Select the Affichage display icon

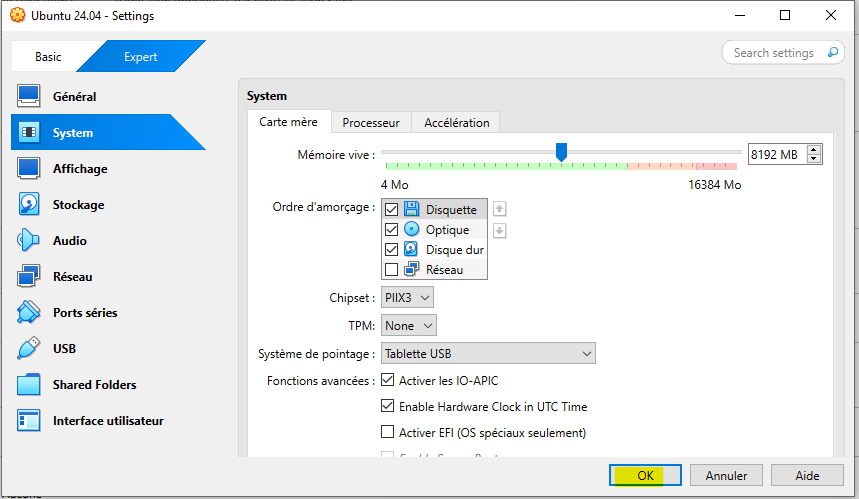29,169
